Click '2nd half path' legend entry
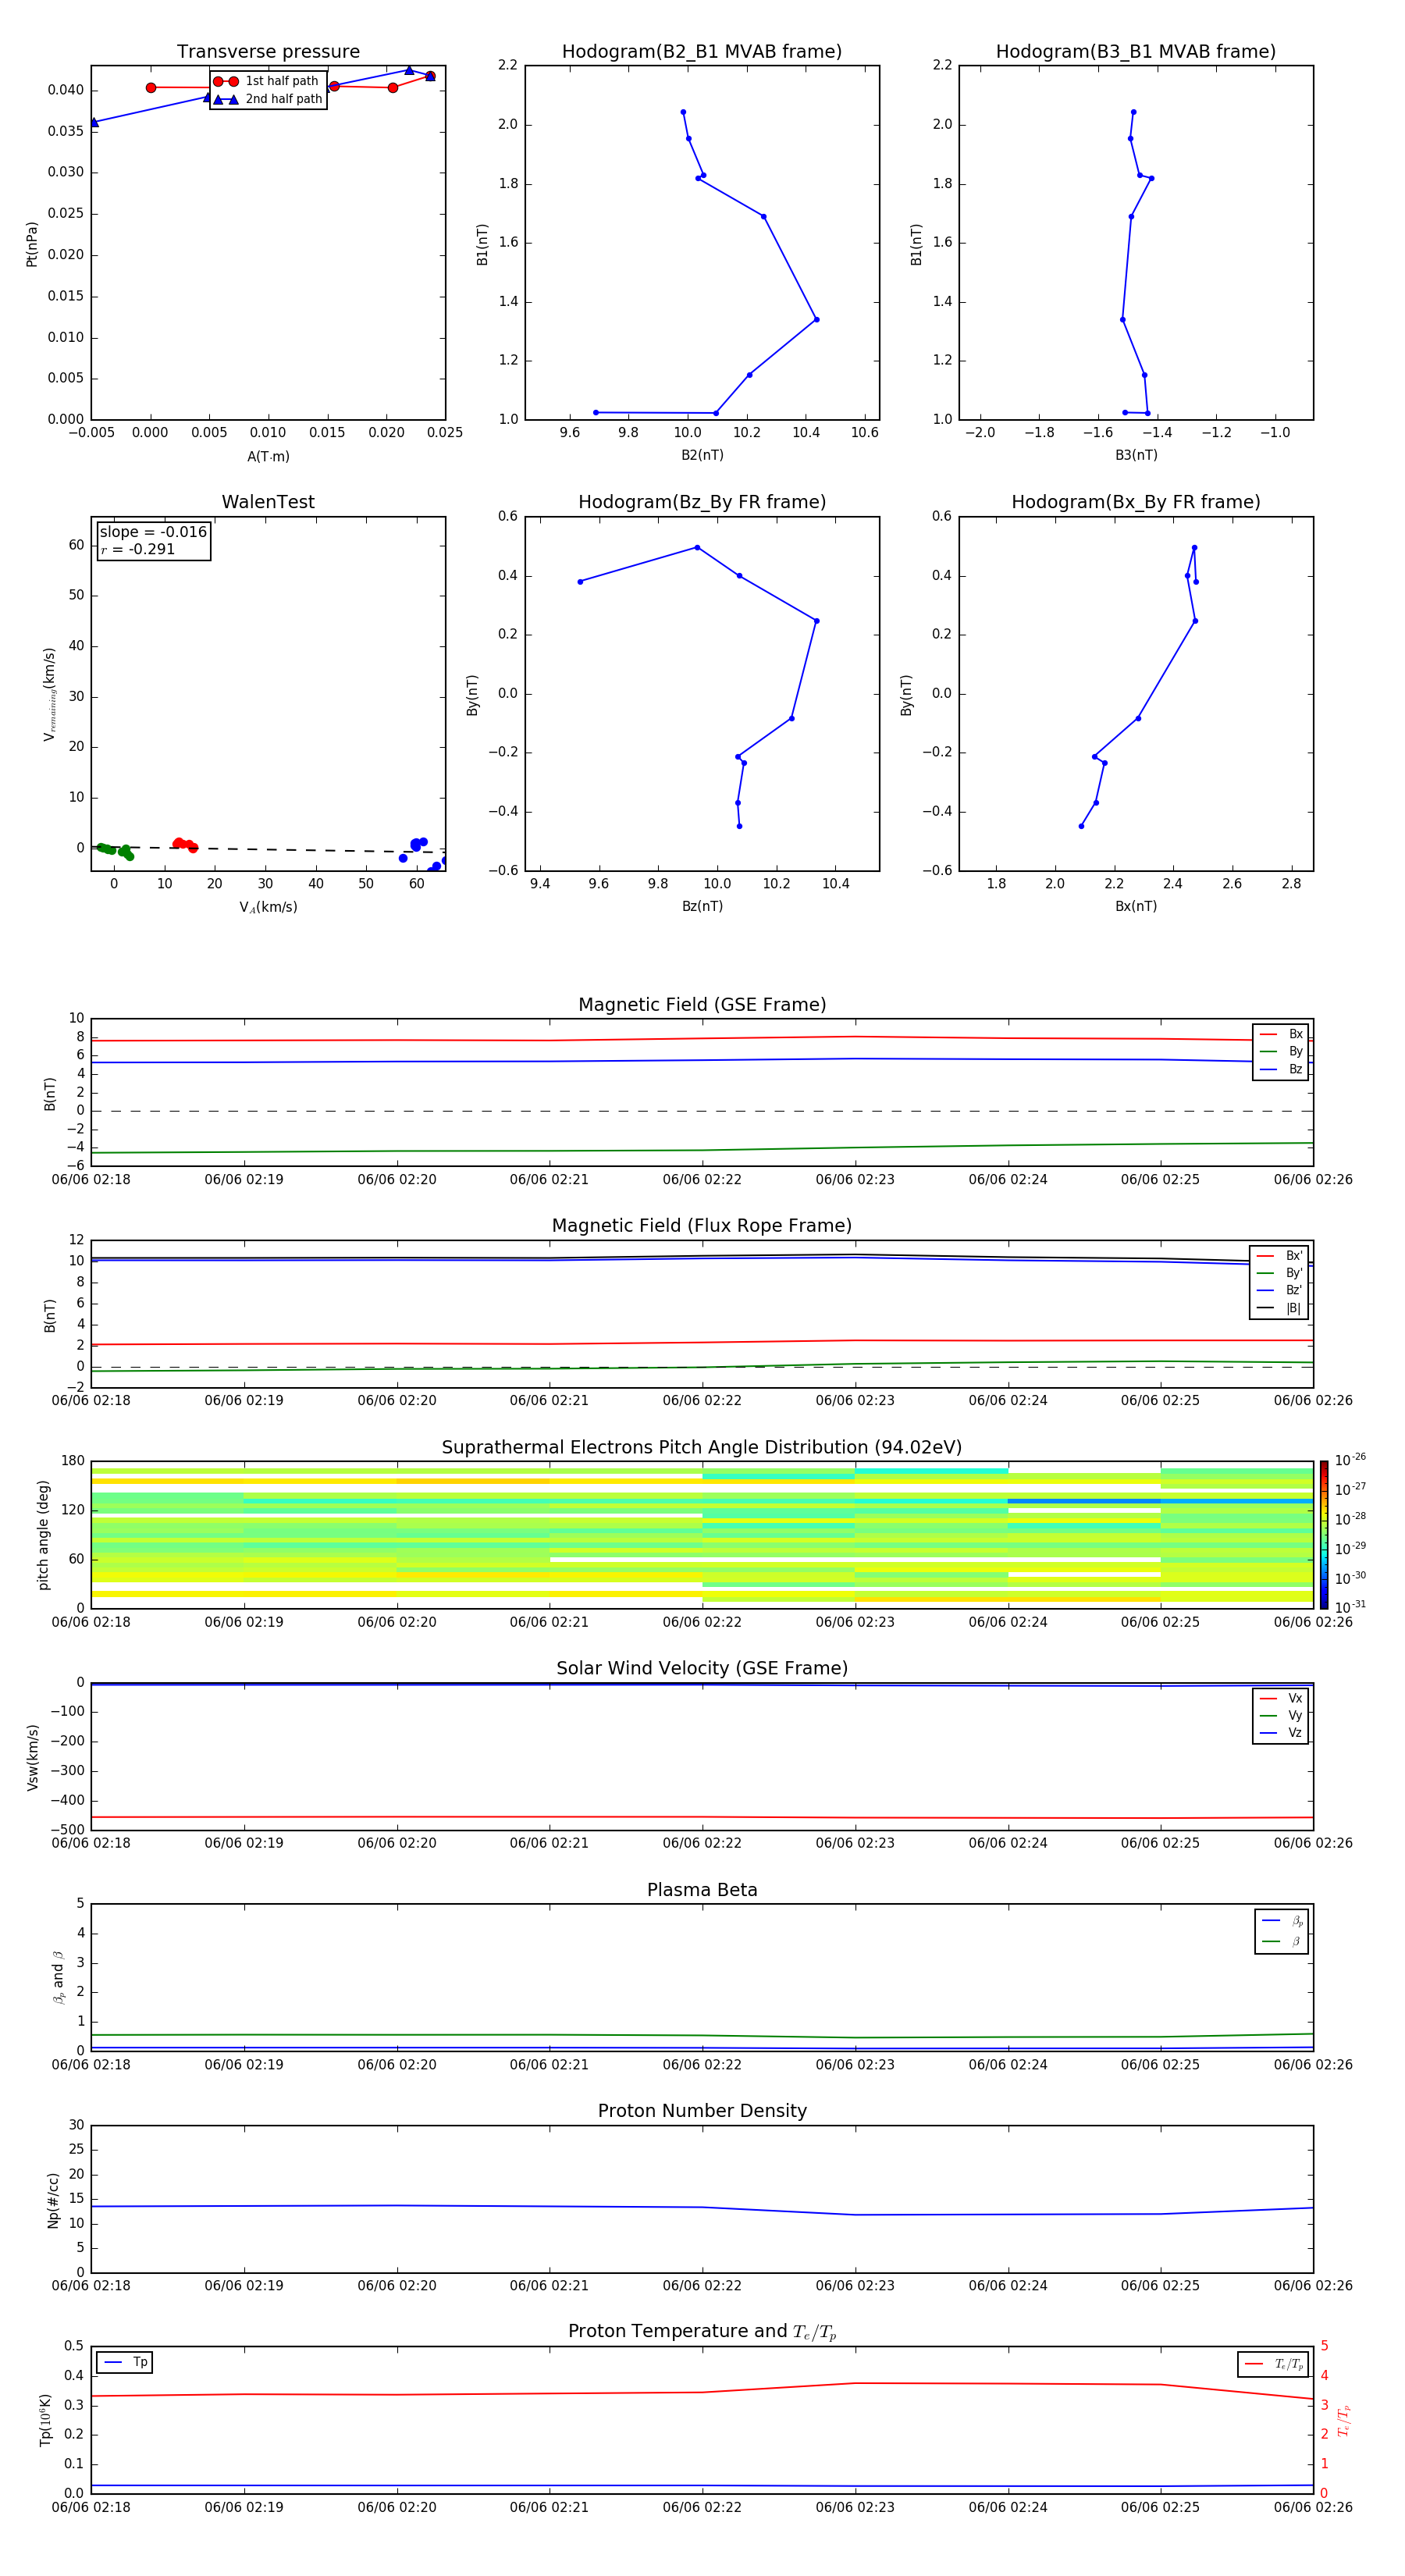Viewport: 1405px width, 2576px height. [268, 99]
